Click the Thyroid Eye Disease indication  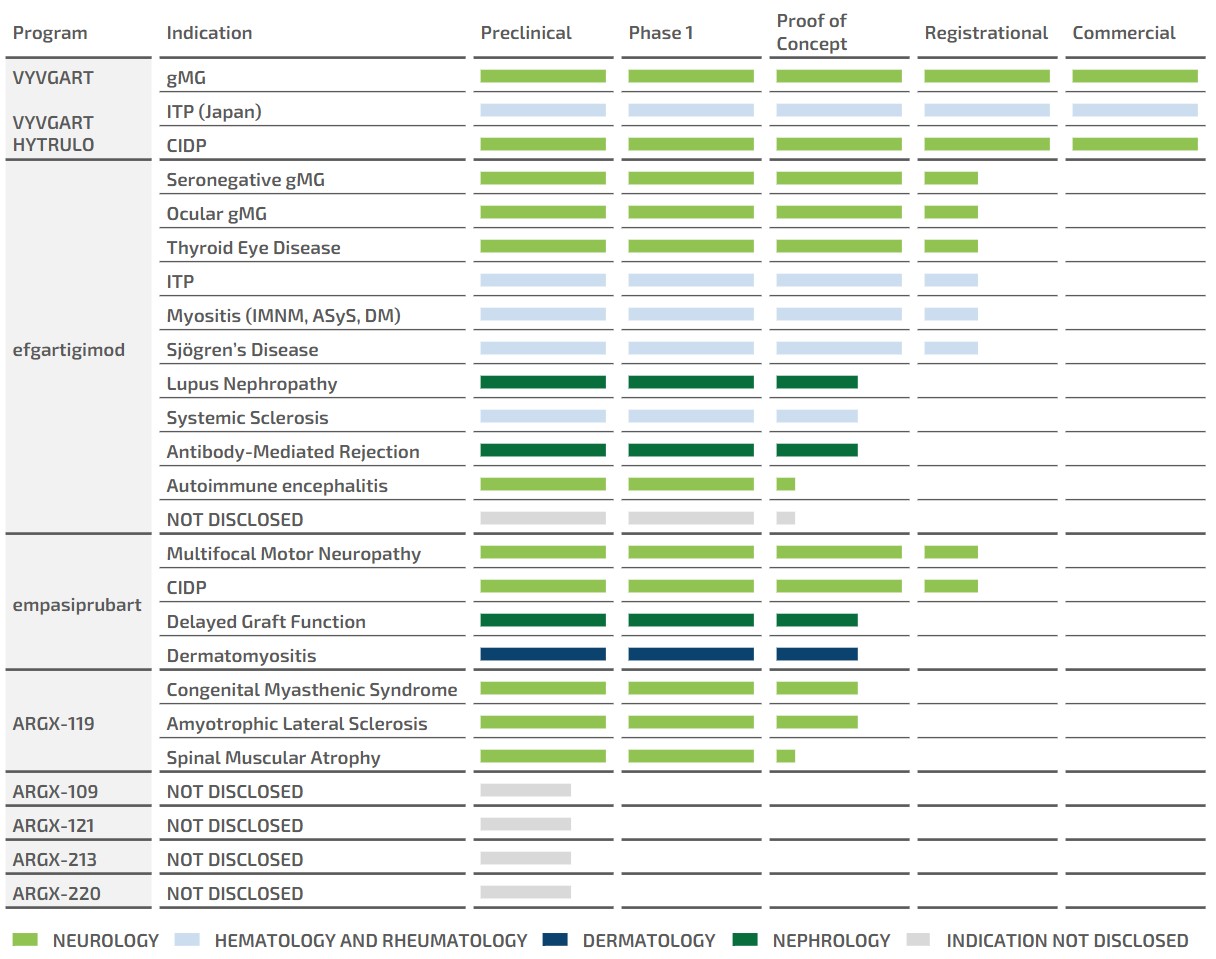[x=253, y=248]
